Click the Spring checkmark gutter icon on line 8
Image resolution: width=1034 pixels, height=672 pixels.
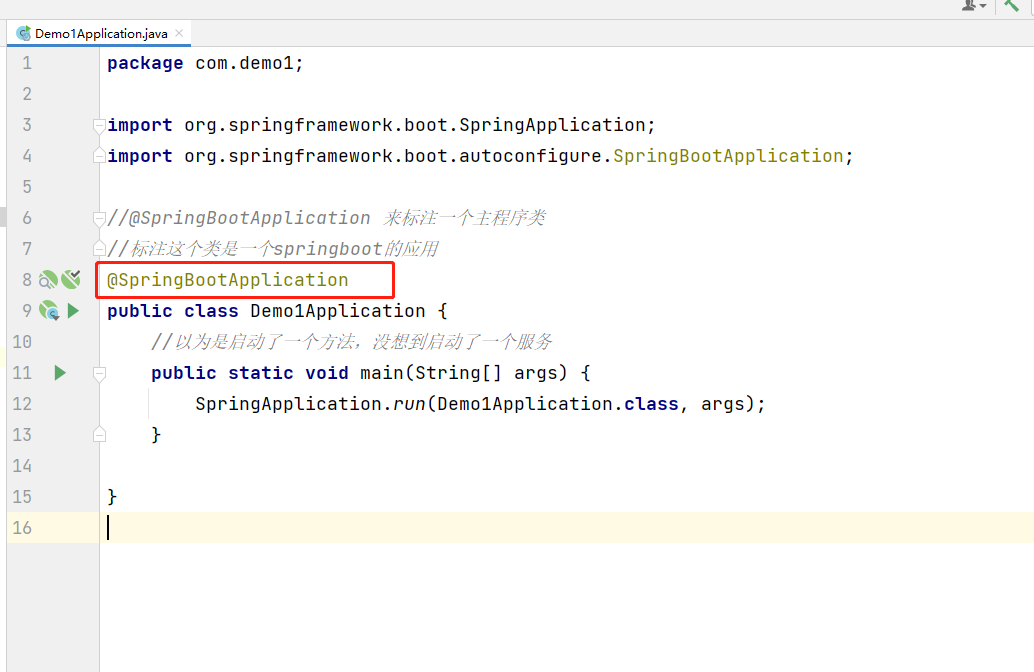tap(71, 279)
